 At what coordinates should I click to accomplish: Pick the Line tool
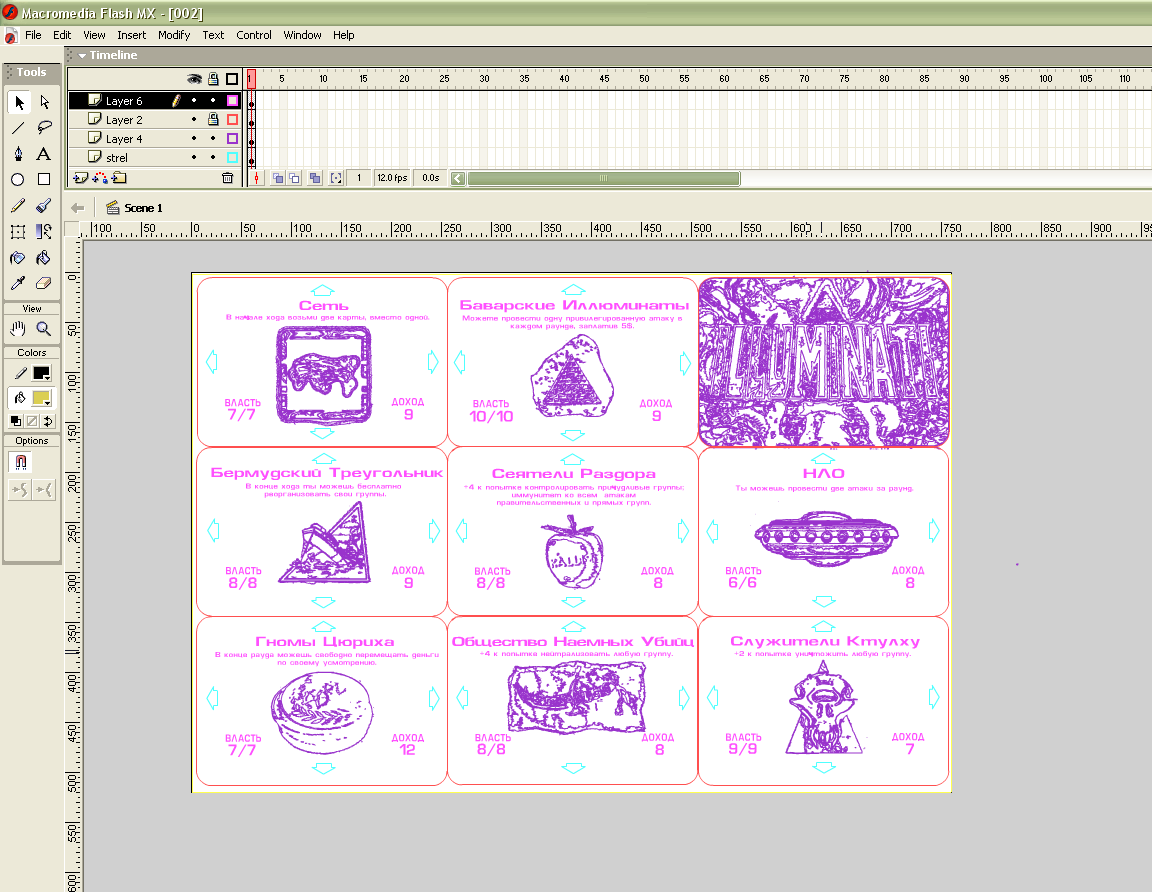click(x=19, y=128)
